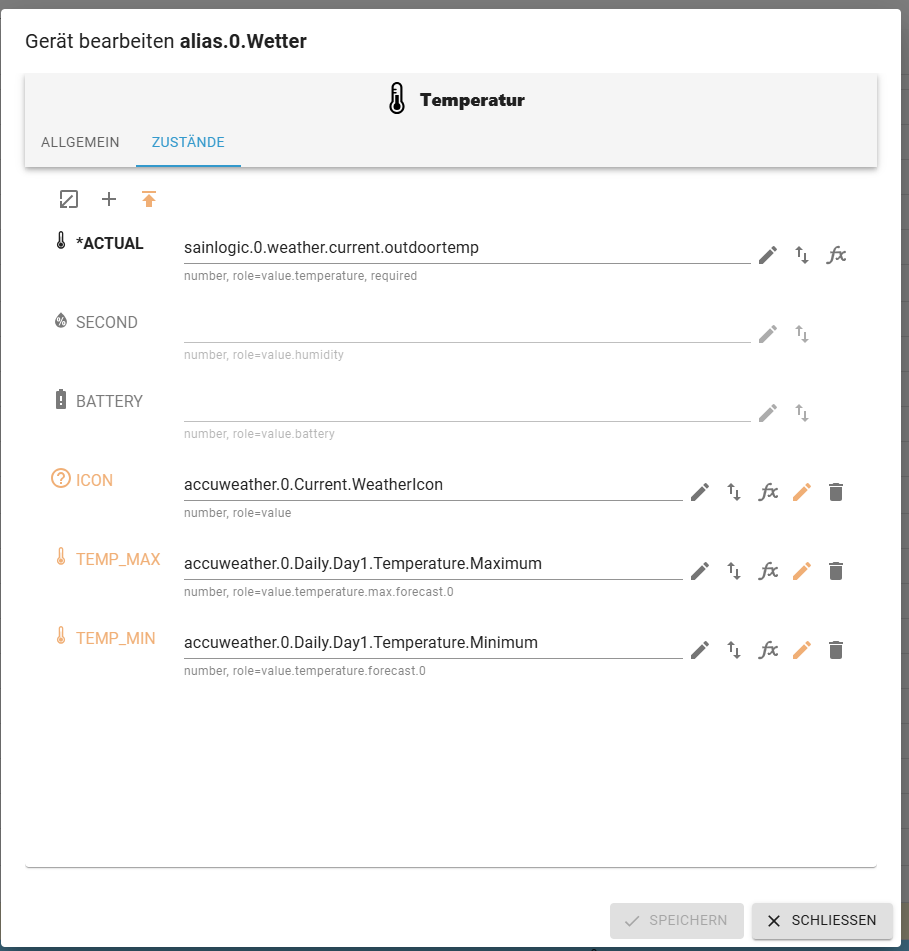Image resolution: width=909 pixels, height=951 pixels.
Task: Toggle separate read/write IDs for ICON
Action: click(x=734, y=492)
